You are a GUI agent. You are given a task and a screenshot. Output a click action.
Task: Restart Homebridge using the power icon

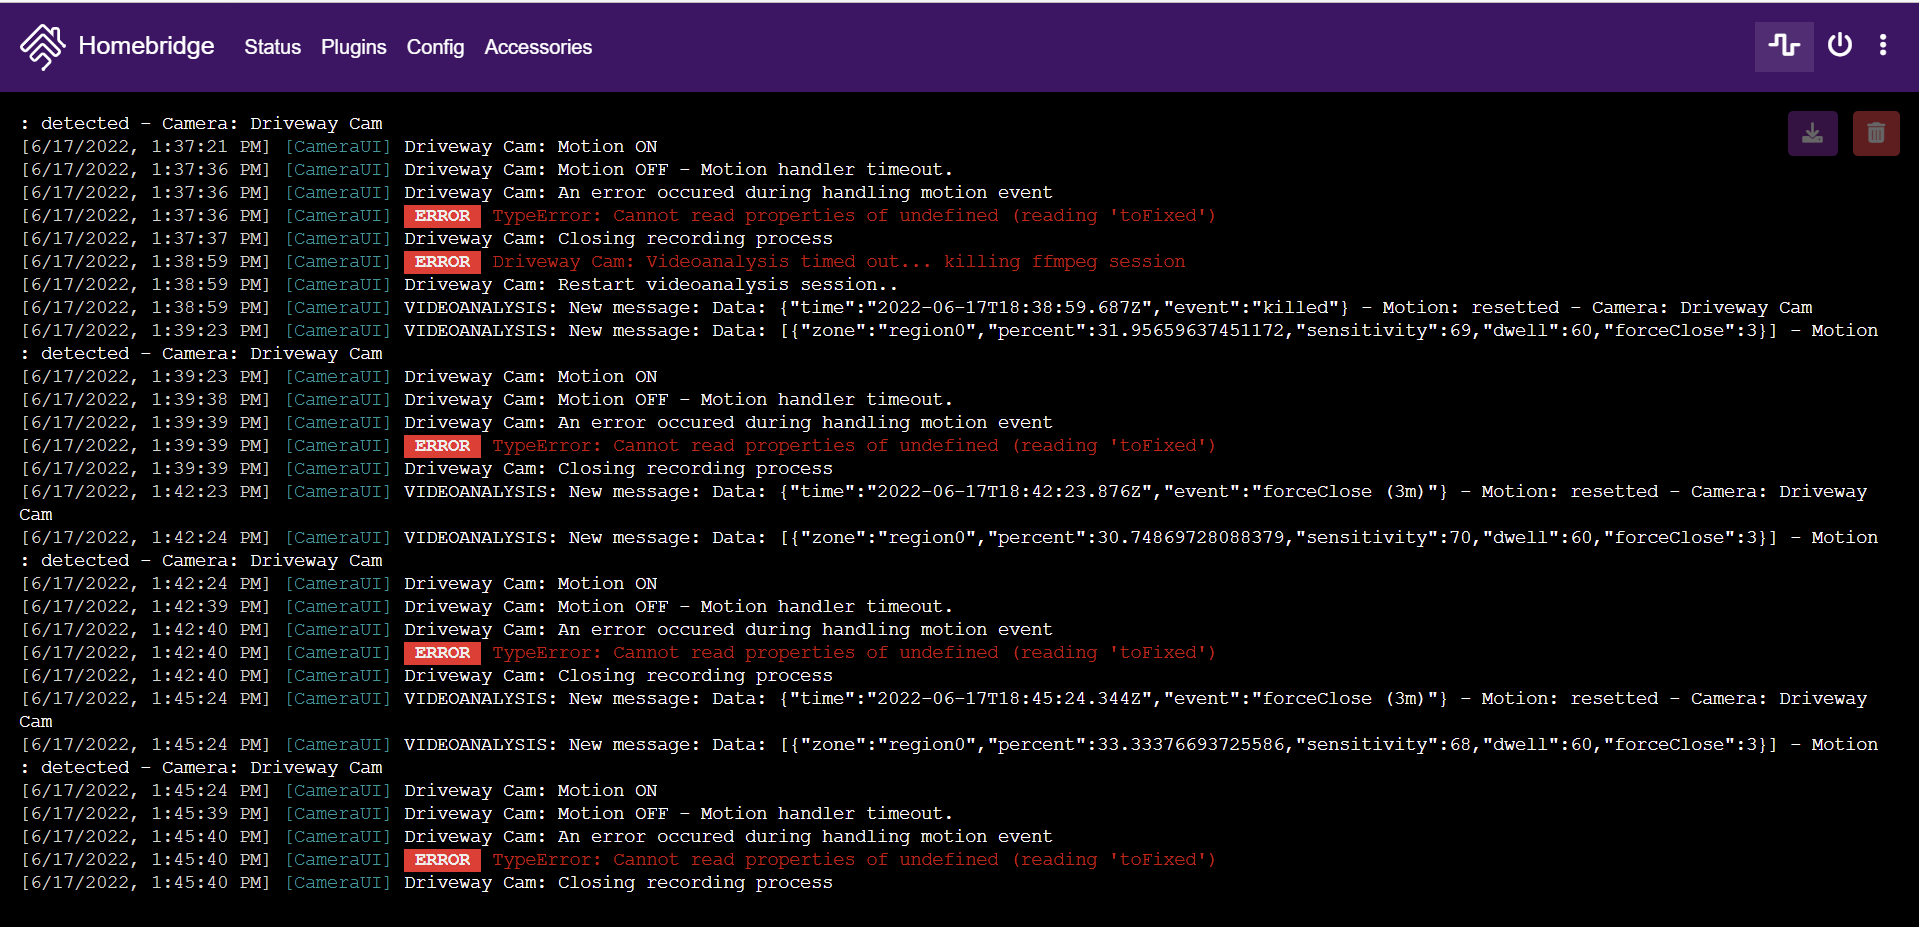click(1840, 45)
